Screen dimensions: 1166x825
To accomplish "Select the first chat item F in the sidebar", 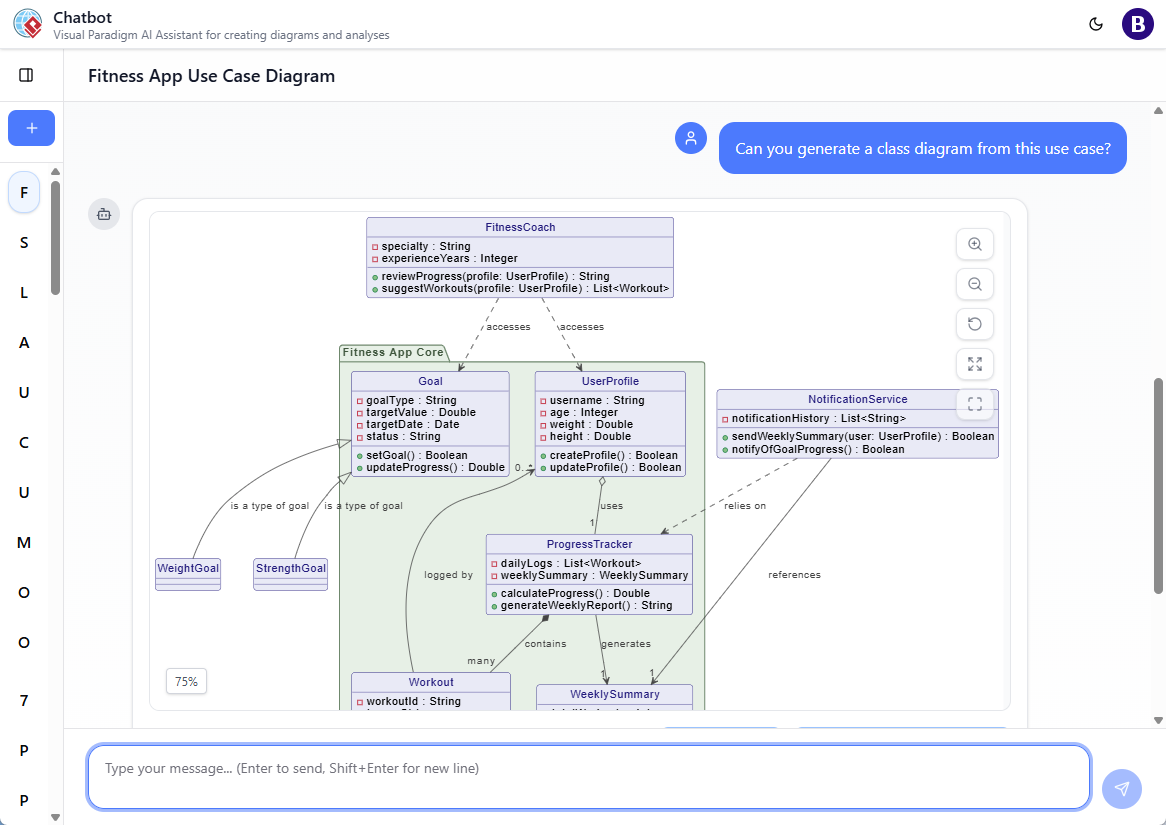I will pyautogui.click(x=24, y=192).
